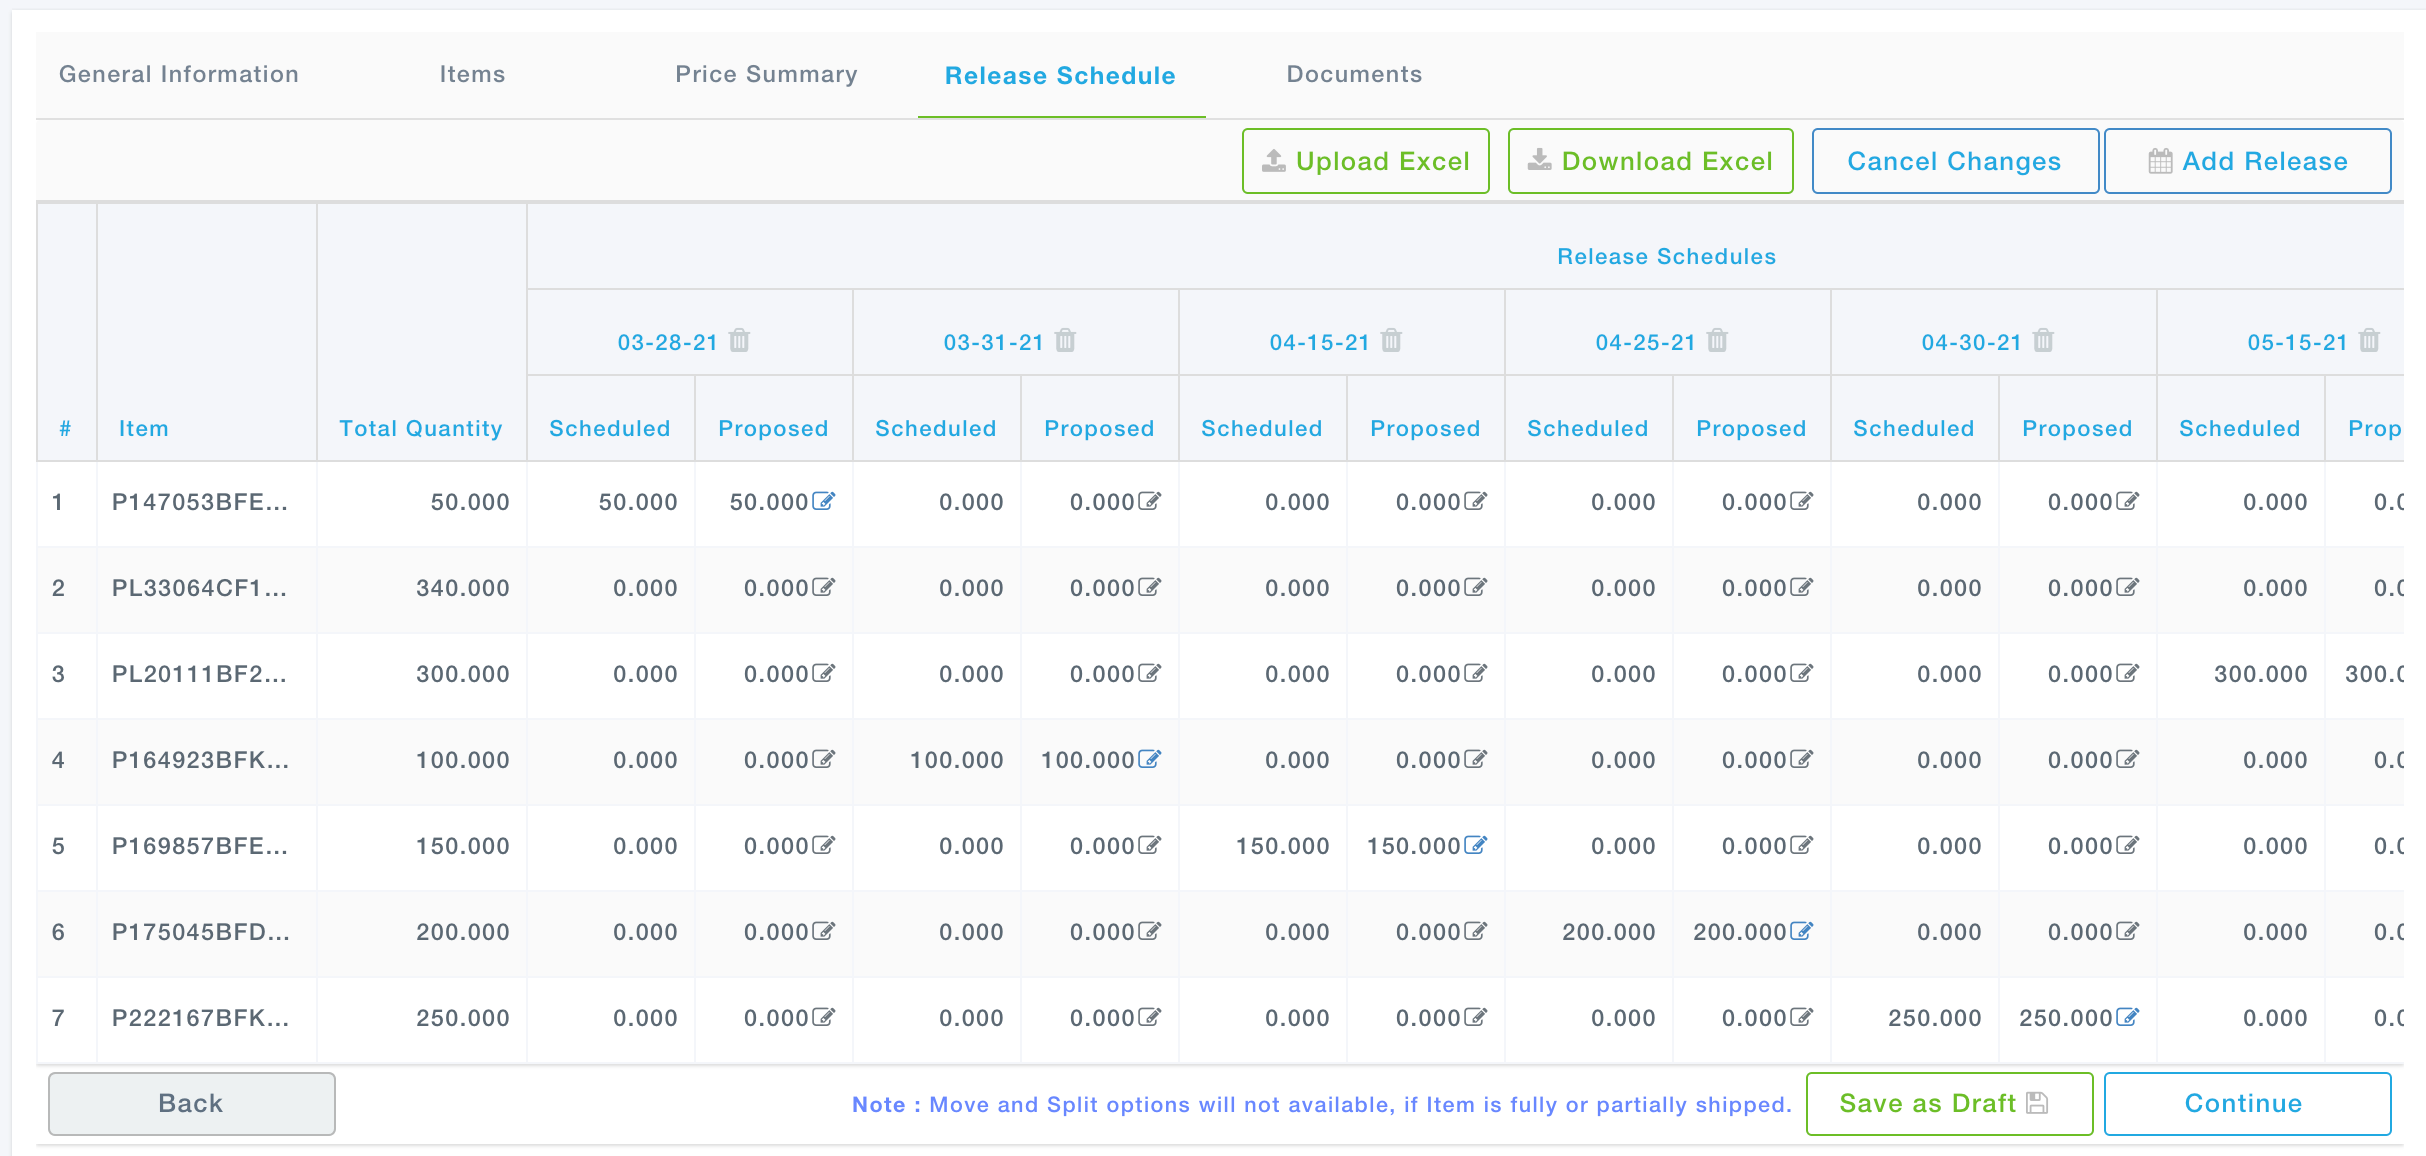Remove the 04-15-21 release schedule
2426x1156 pixels.
pyautogui.click(x=1391, y=341)
